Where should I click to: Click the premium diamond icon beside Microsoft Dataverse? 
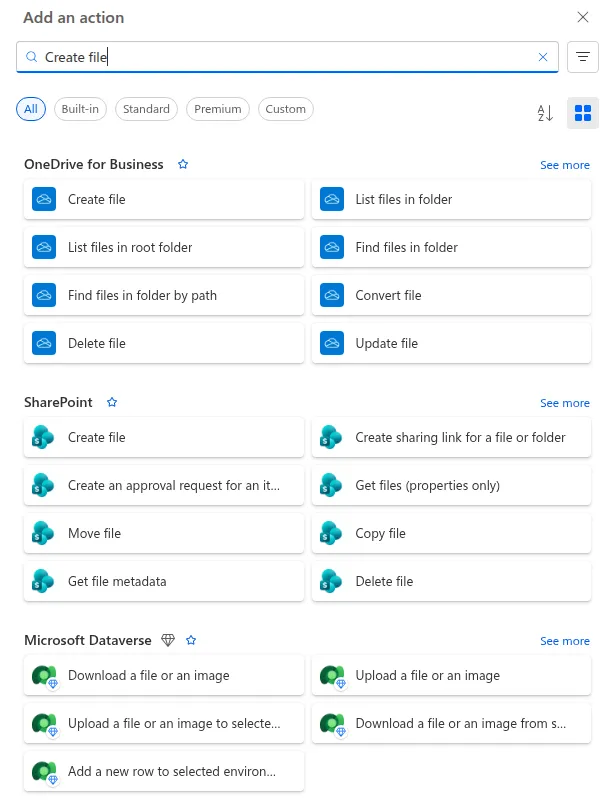168,640
